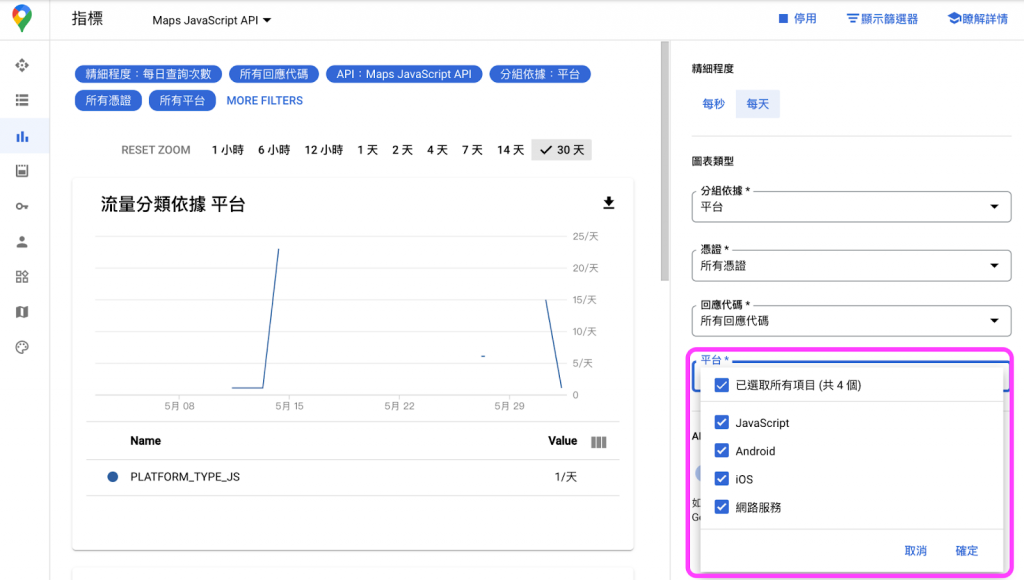Click the PLATFORM_TYPE_JS legend color dot

(113, 477)
